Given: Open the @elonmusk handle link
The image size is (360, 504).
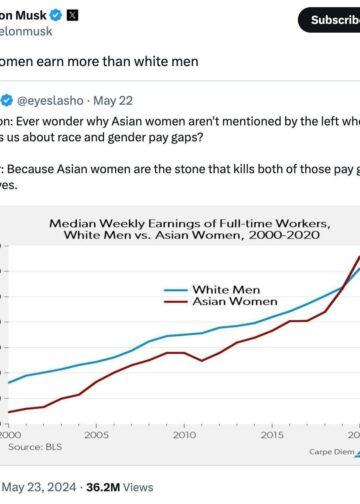Looking at the screenshot, I should (26, 32).
